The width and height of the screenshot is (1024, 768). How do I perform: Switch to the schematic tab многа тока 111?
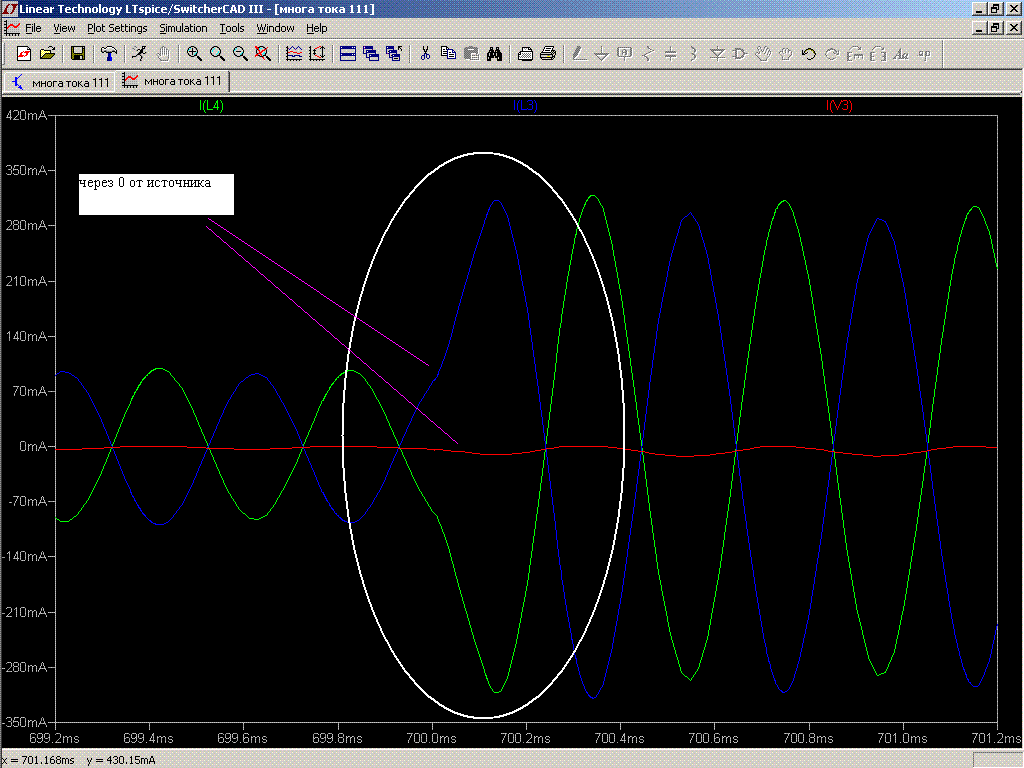point(61,82)
